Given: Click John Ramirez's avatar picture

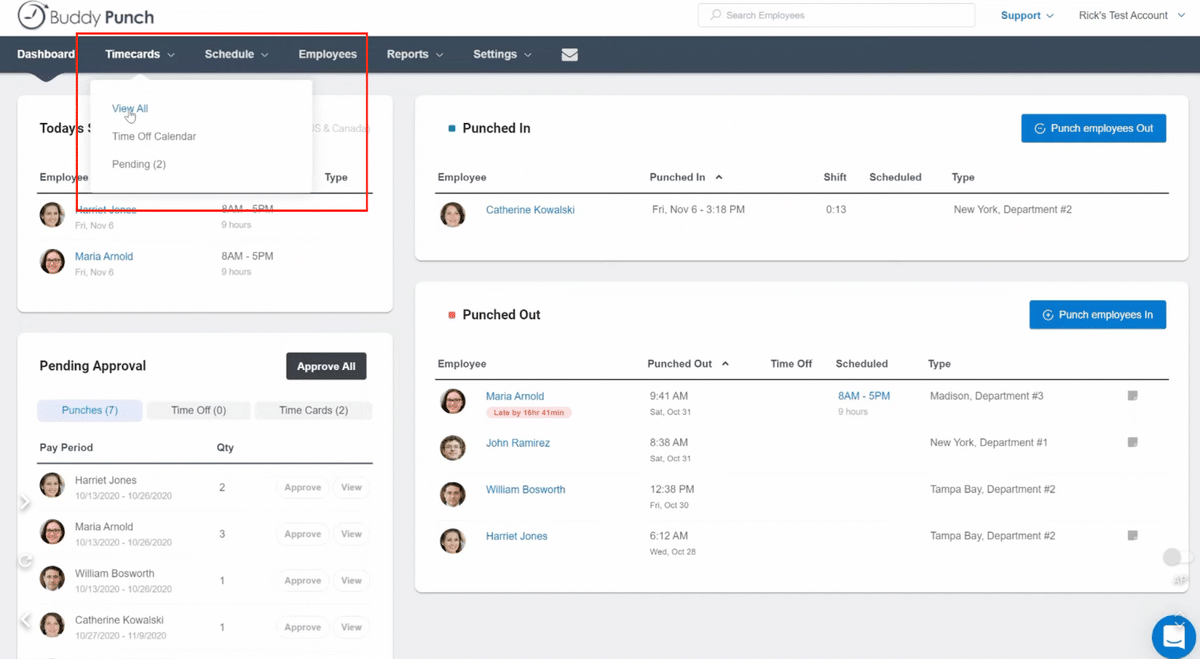Looking at the screenshot, I should click(453, 447).
